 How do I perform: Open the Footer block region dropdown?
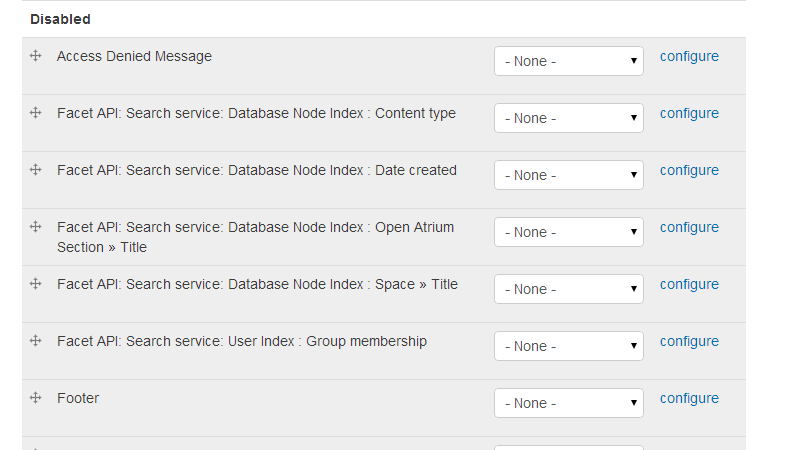(x=568, y=403)
